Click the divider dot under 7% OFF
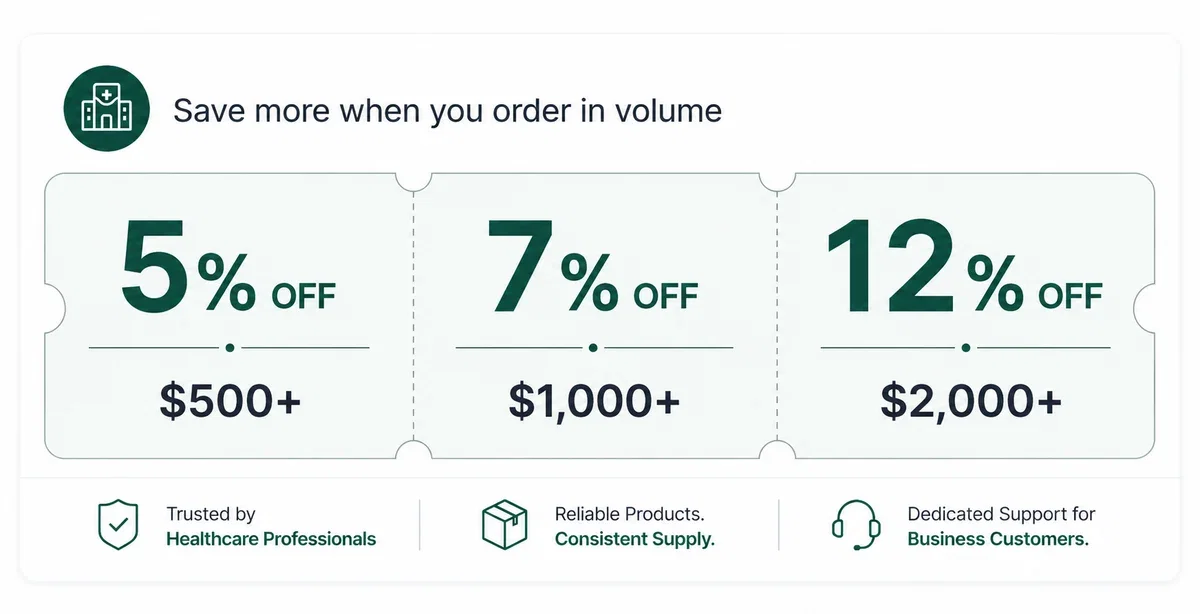The width and height of the screenshot is (1200, 614). coord(594,348)
